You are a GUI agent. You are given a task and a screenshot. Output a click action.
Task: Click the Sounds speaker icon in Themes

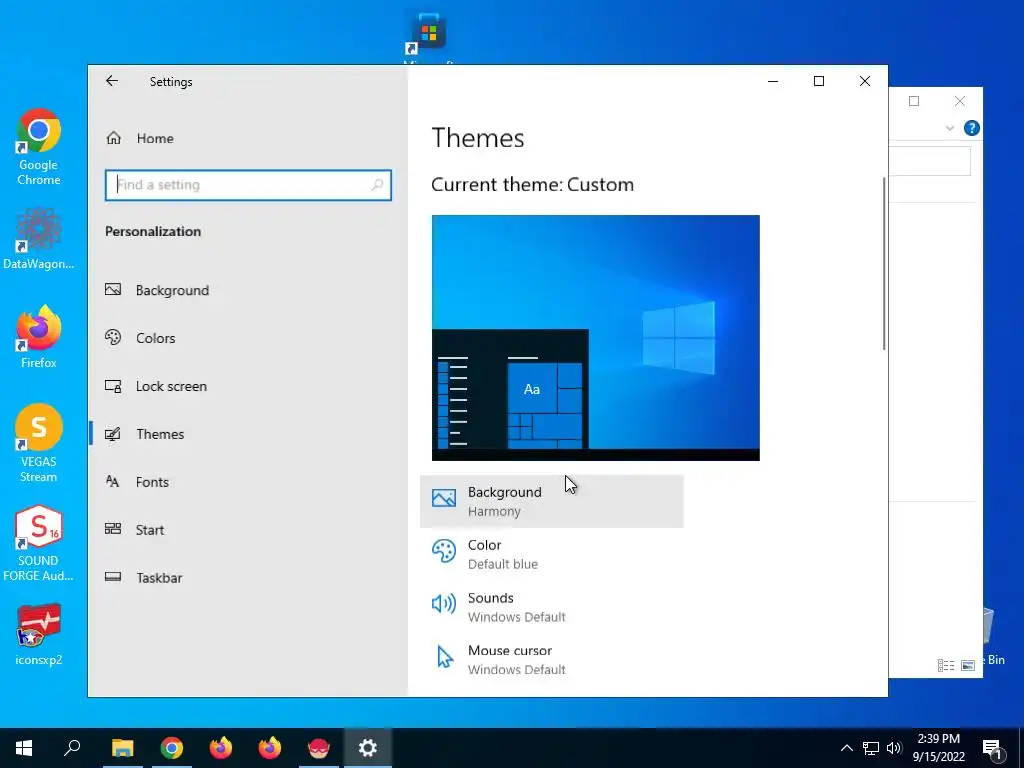point(443,604)
